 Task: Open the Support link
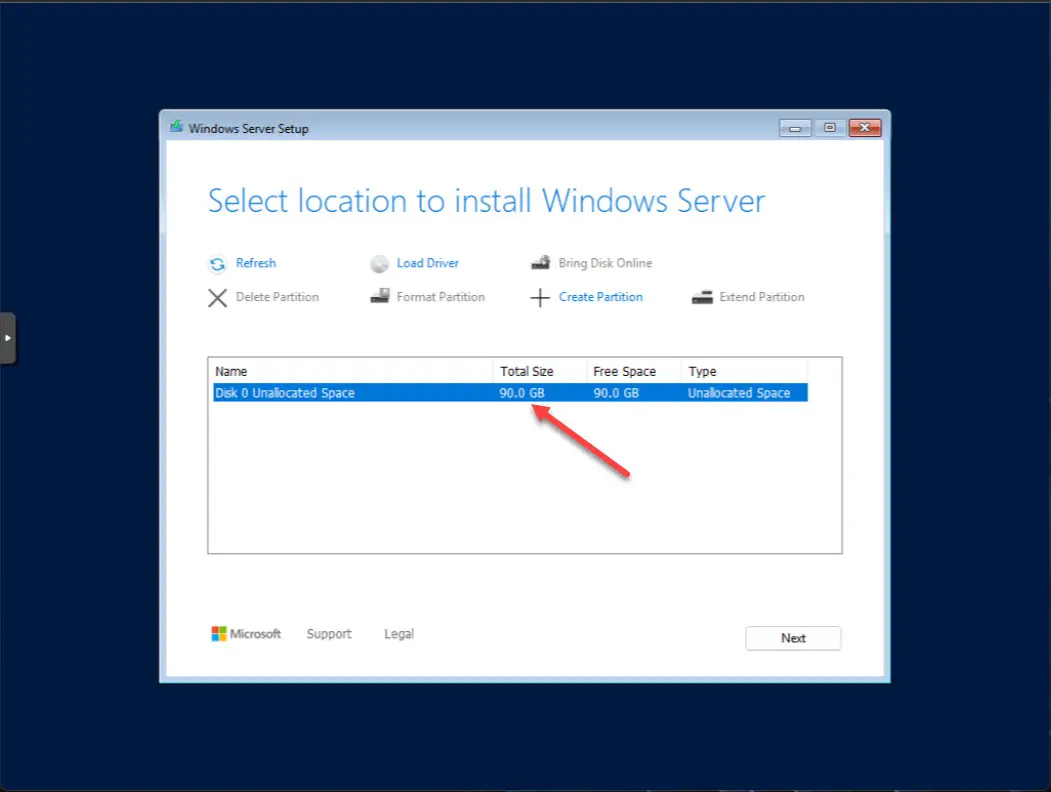point(328,634)
